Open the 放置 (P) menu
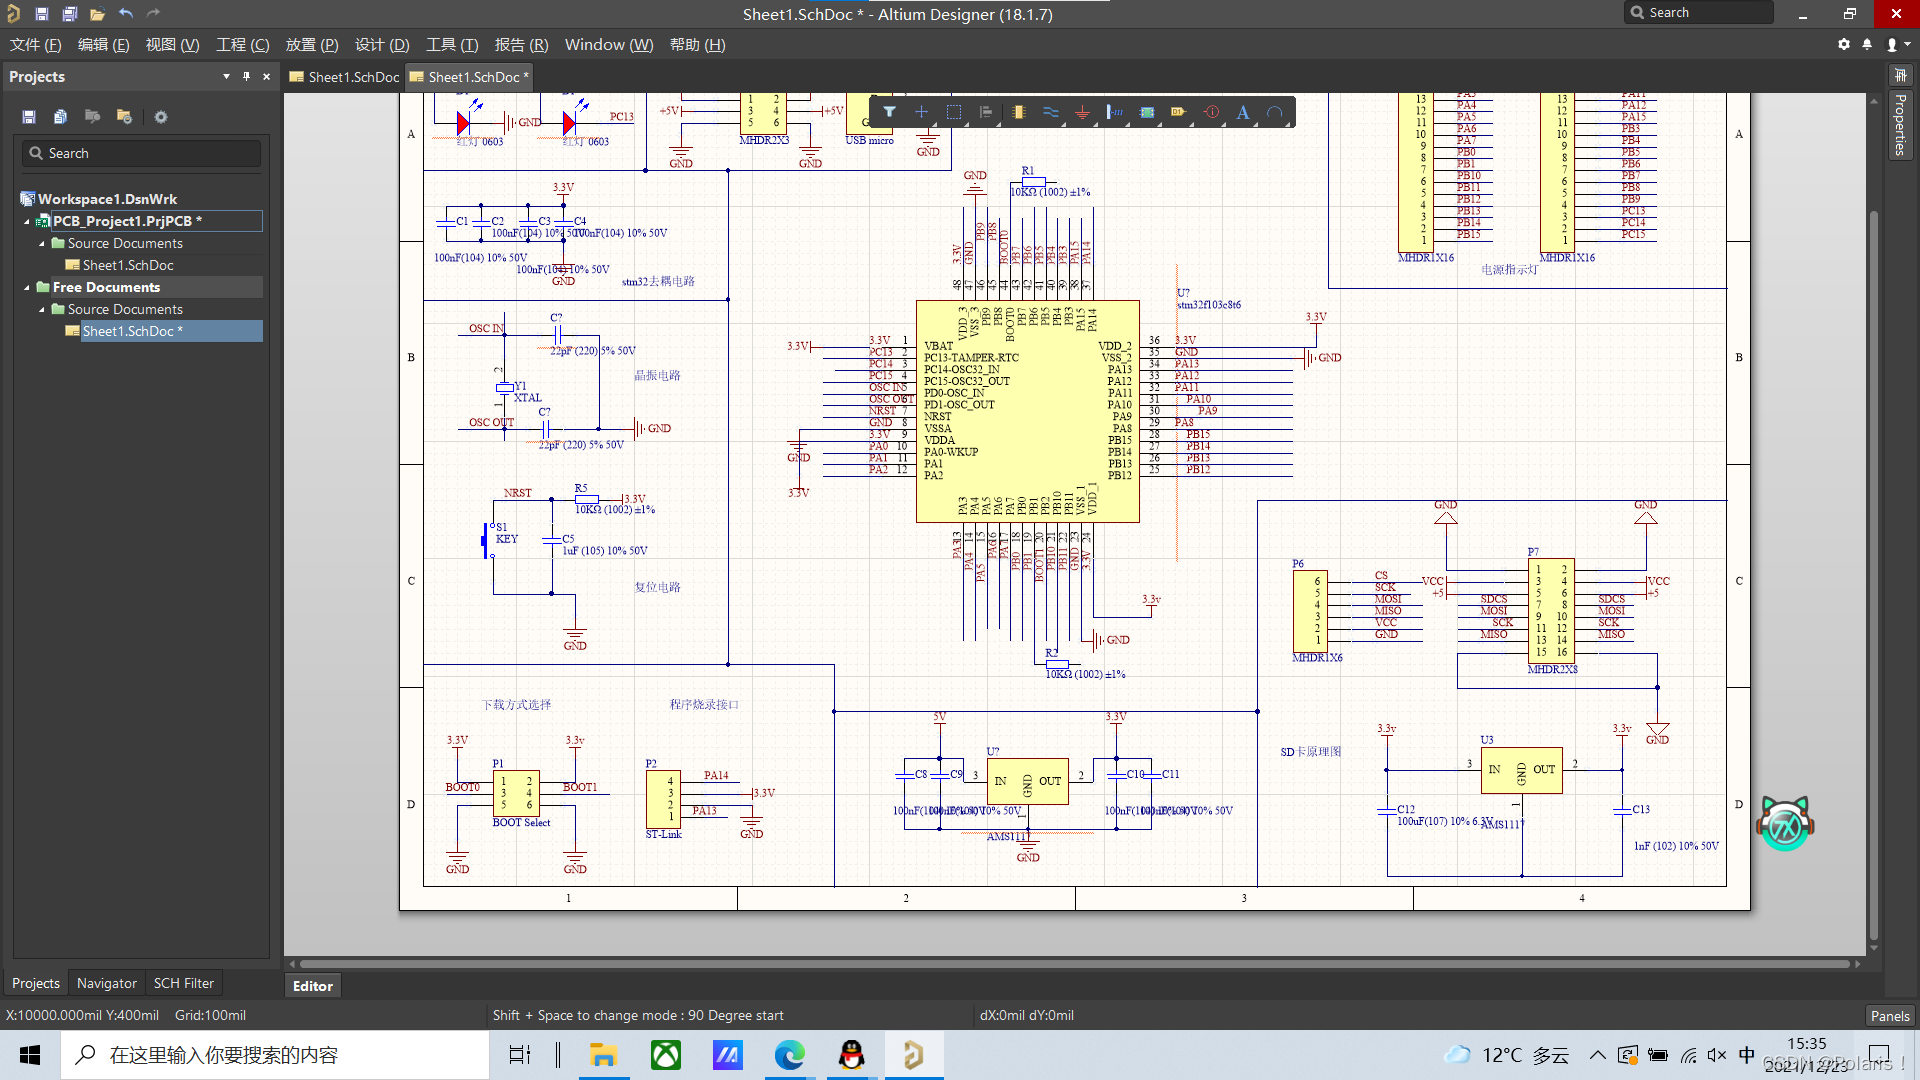Viewport: 1920px width, 1080px height. (312, 45)
